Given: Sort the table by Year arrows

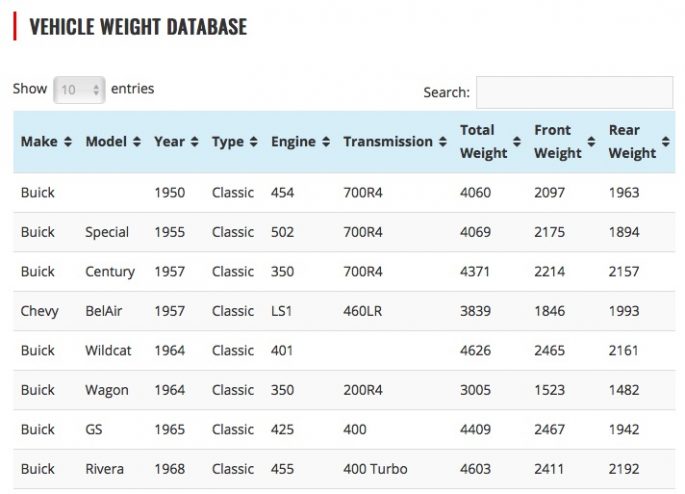Looking at the screenshot, I should point(195,142).
